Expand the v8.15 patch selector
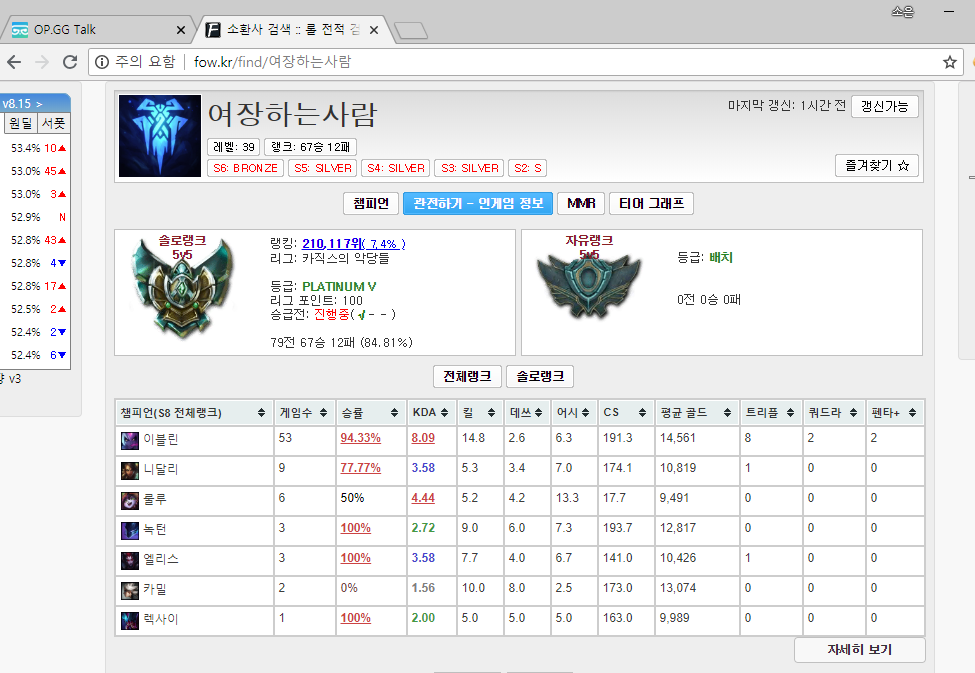The width and height of the screenshot is (975, 673). (22, 102)
